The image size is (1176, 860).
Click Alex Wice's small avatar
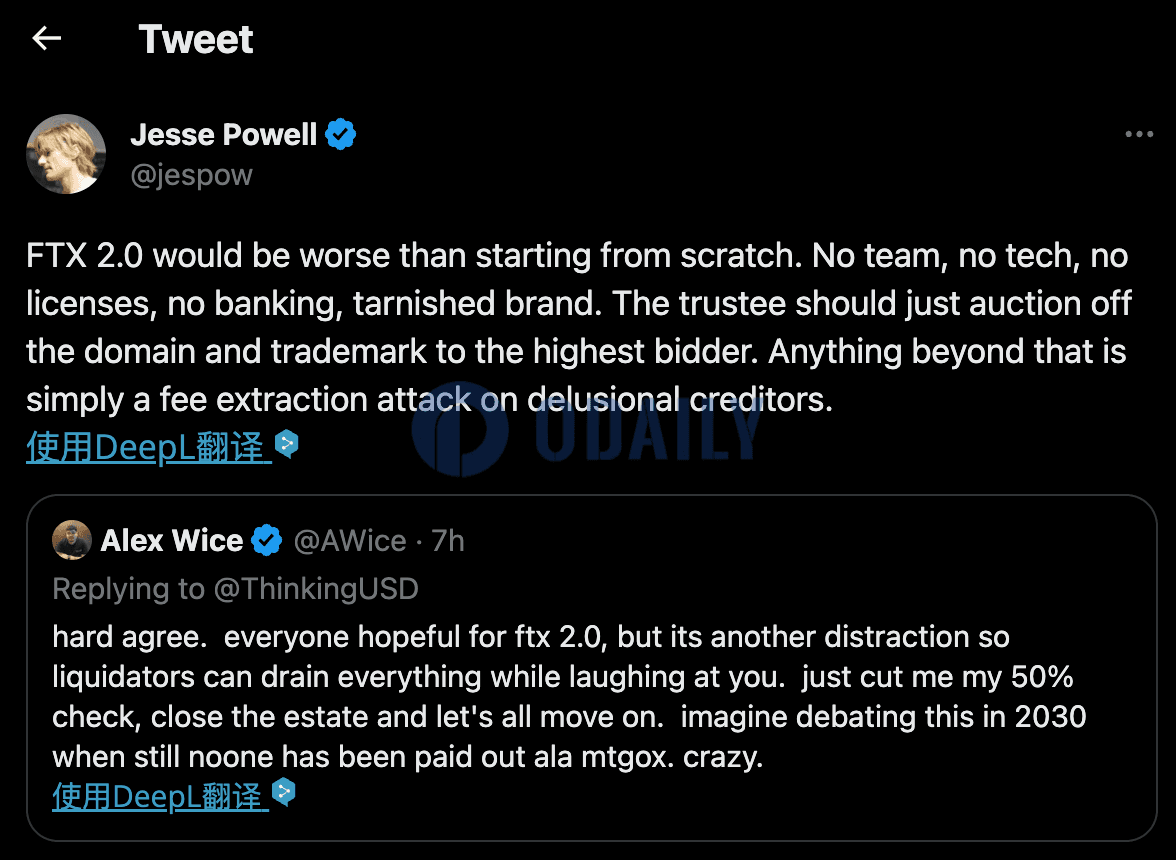[72, 540]
